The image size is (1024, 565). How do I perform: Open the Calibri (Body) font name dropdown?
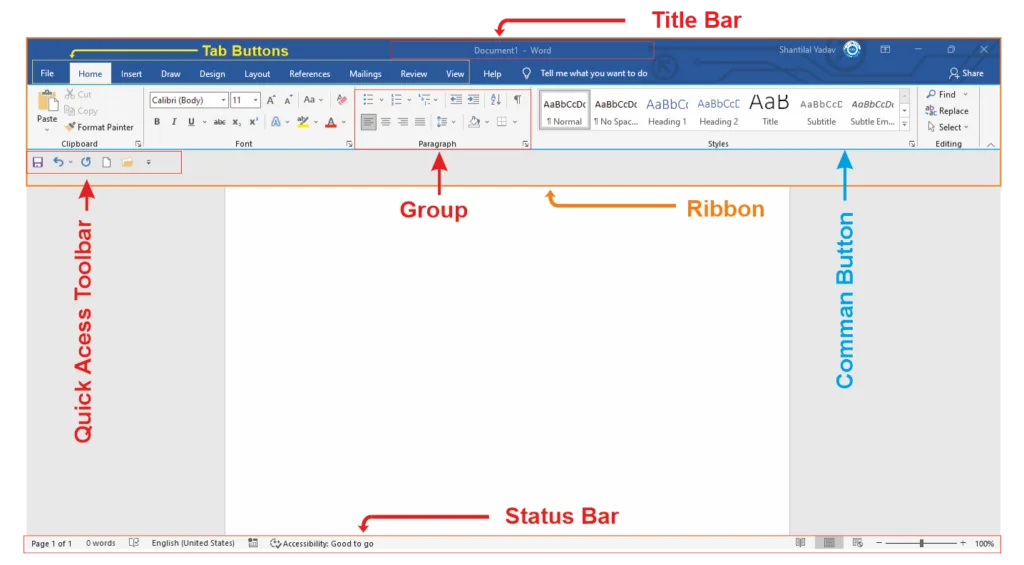click(188, 100)
